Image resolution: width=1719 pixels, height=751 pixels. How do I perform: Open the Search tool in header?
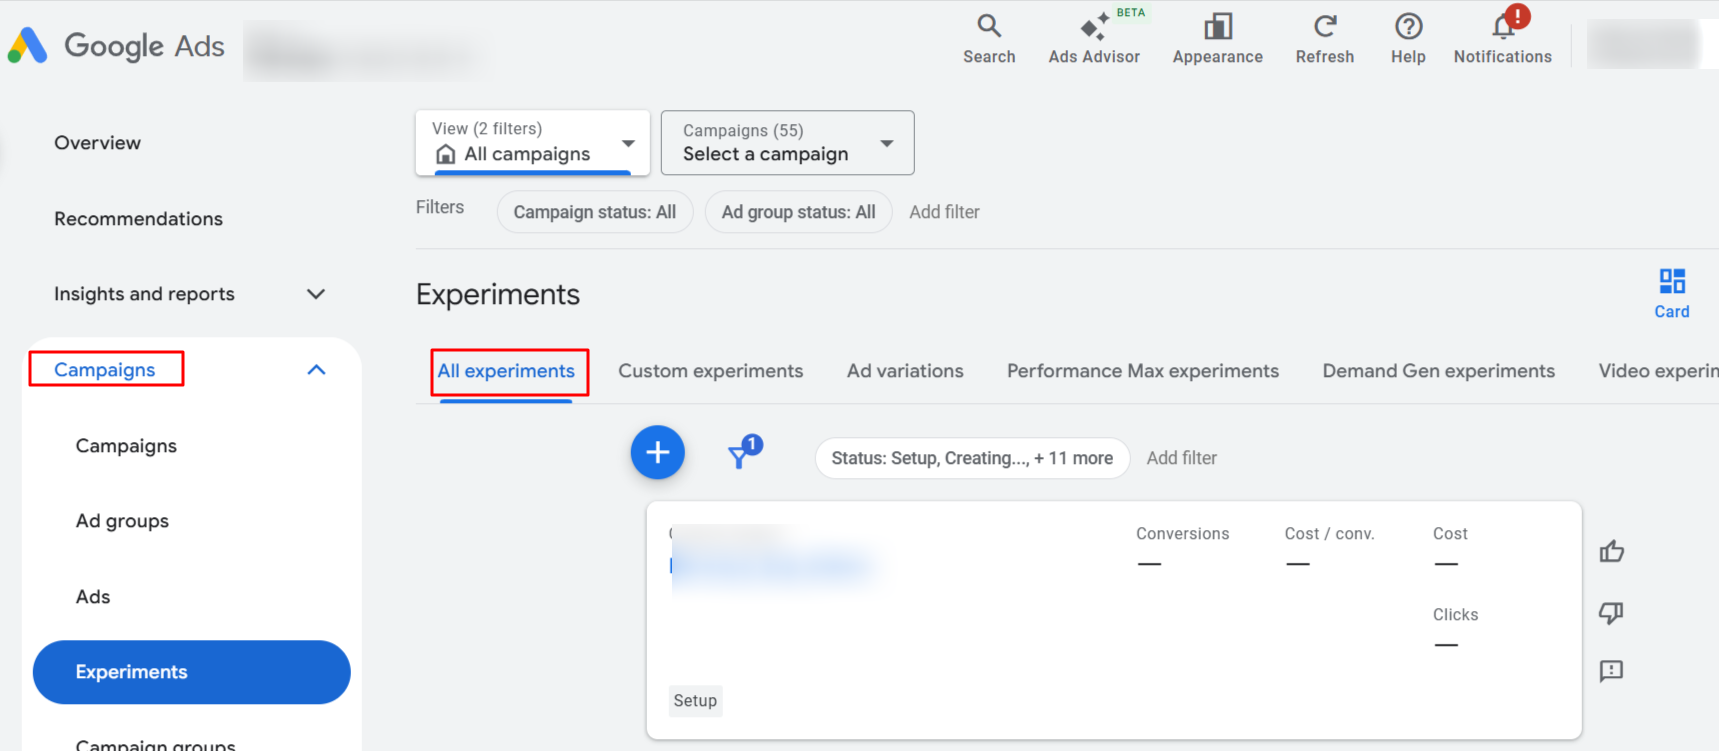[x=988, y=39]
